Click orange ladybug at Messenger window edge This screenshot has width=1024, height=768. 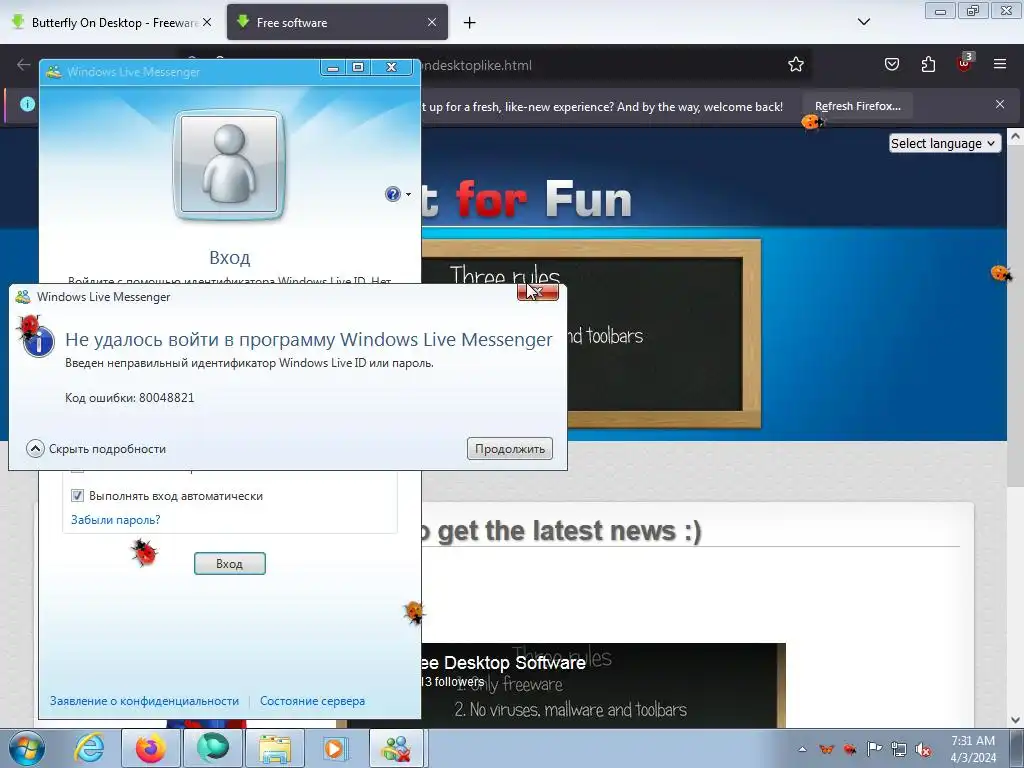[x=414, y=613]
